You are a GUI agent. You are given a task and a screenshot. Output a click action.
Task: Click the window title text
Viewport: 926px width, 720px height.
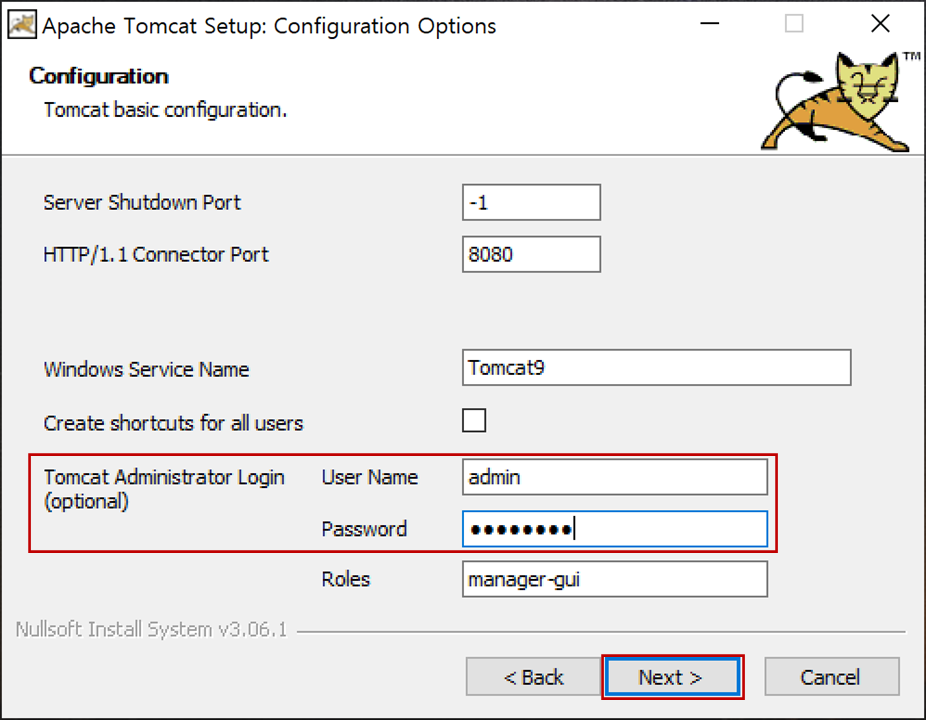269,26
